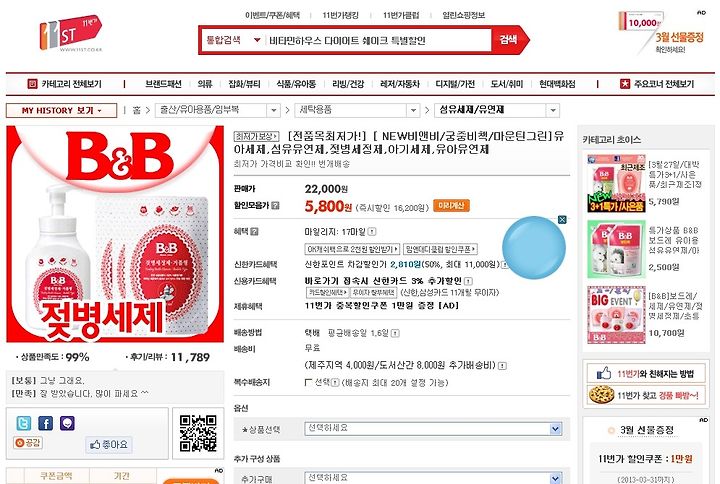Click the 무이자 할부혜택 button
Screen dimensions: 720x484
373,293
